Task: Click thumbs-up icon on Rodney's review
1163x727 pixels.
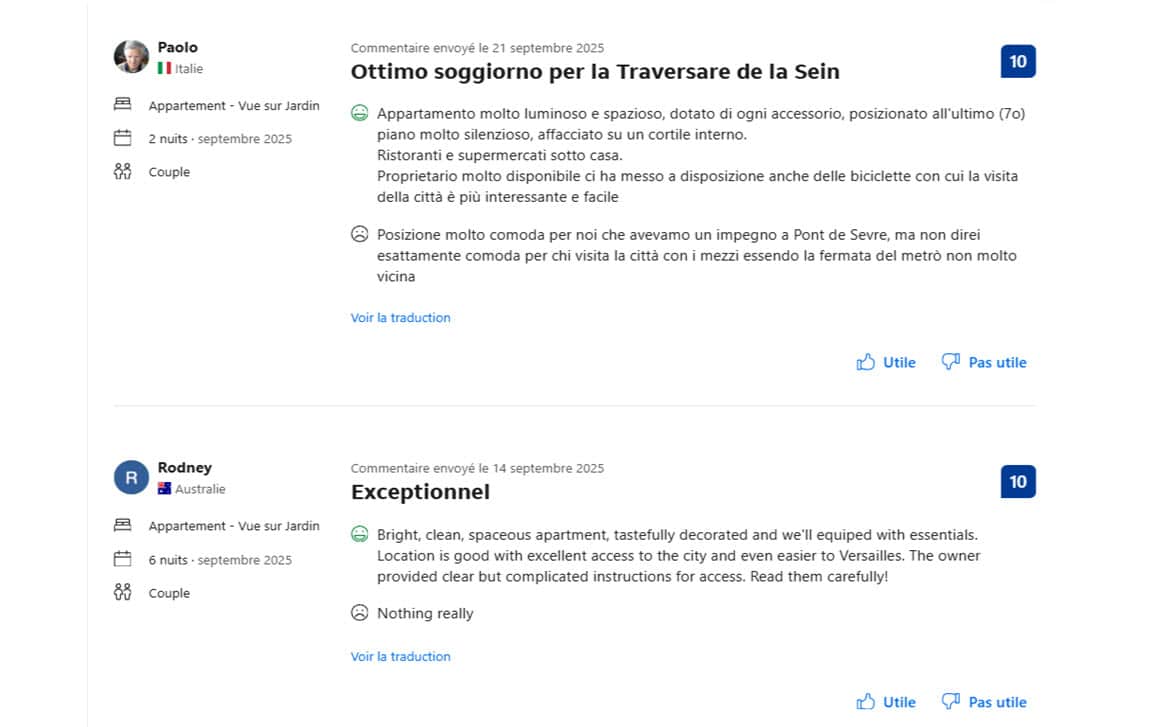Action: [x=866, y=702]
